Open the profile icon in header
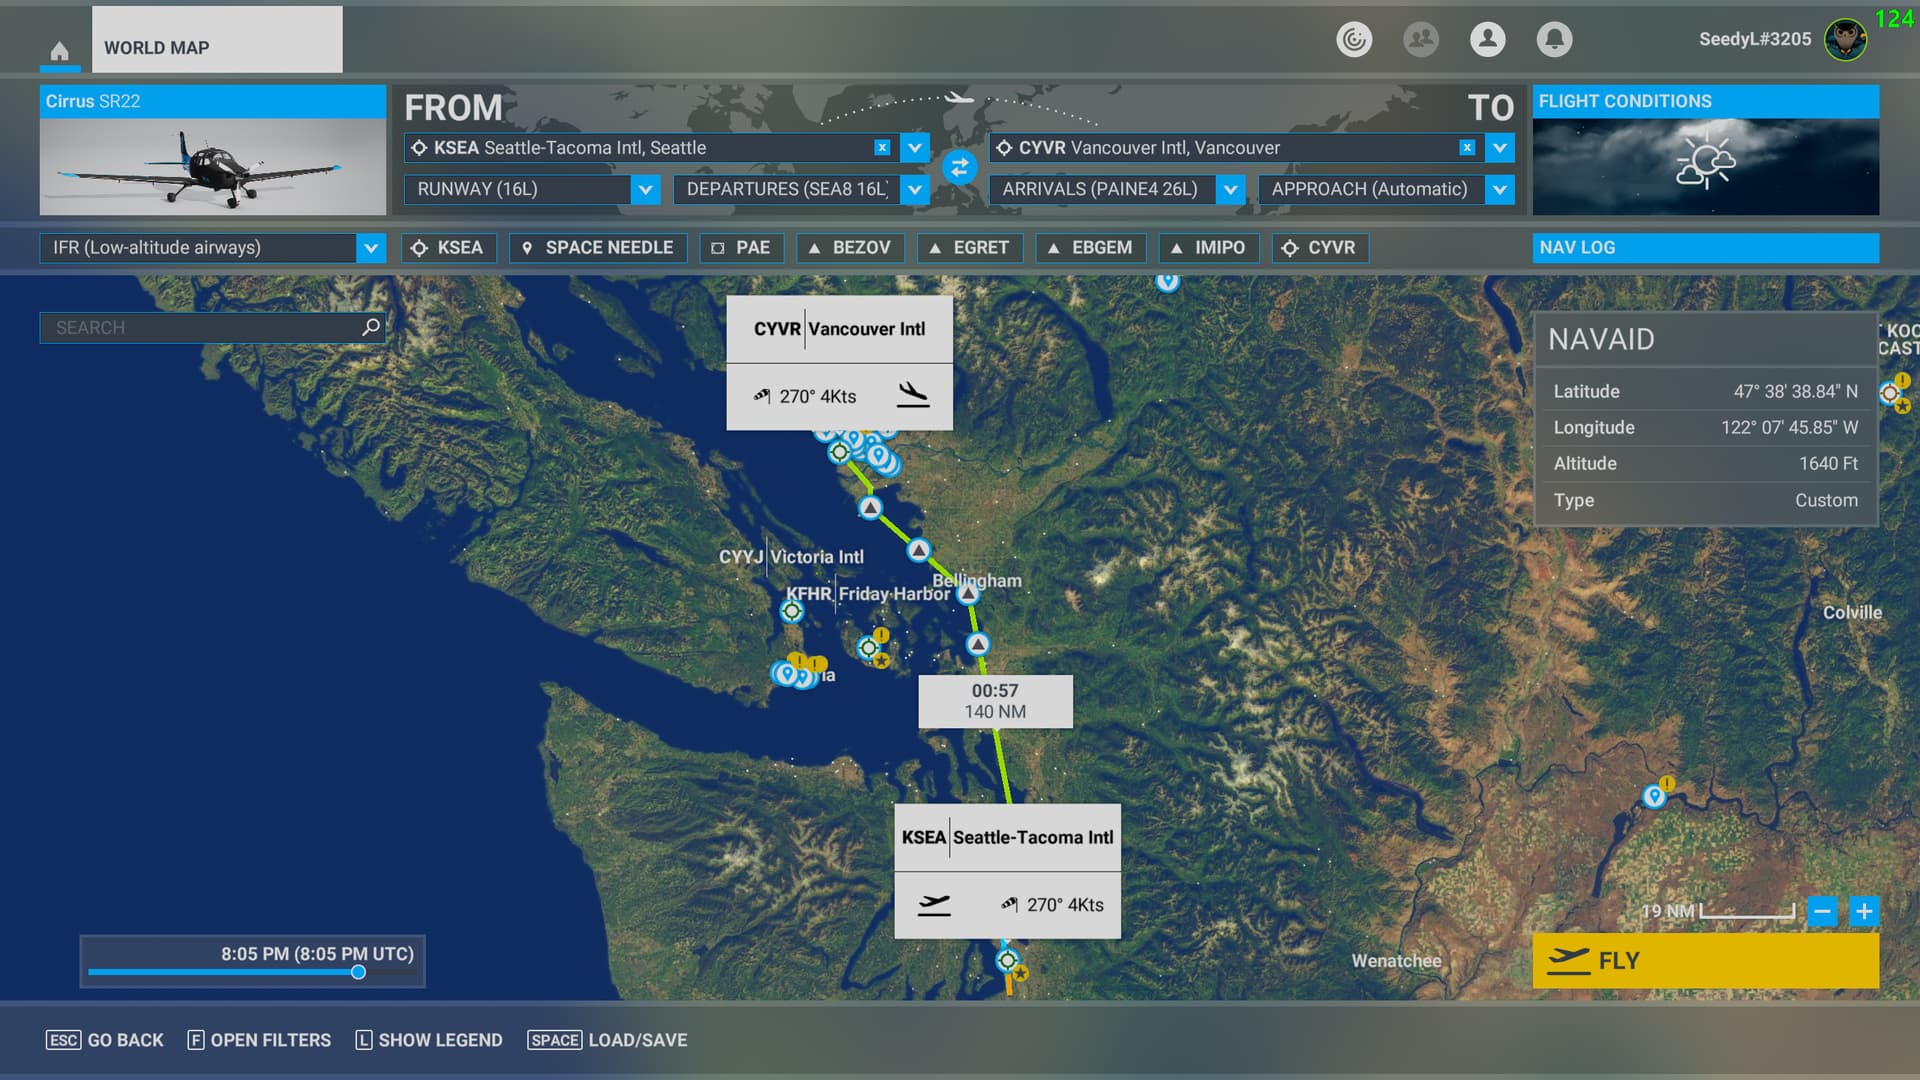 [x=1487, y=39]
